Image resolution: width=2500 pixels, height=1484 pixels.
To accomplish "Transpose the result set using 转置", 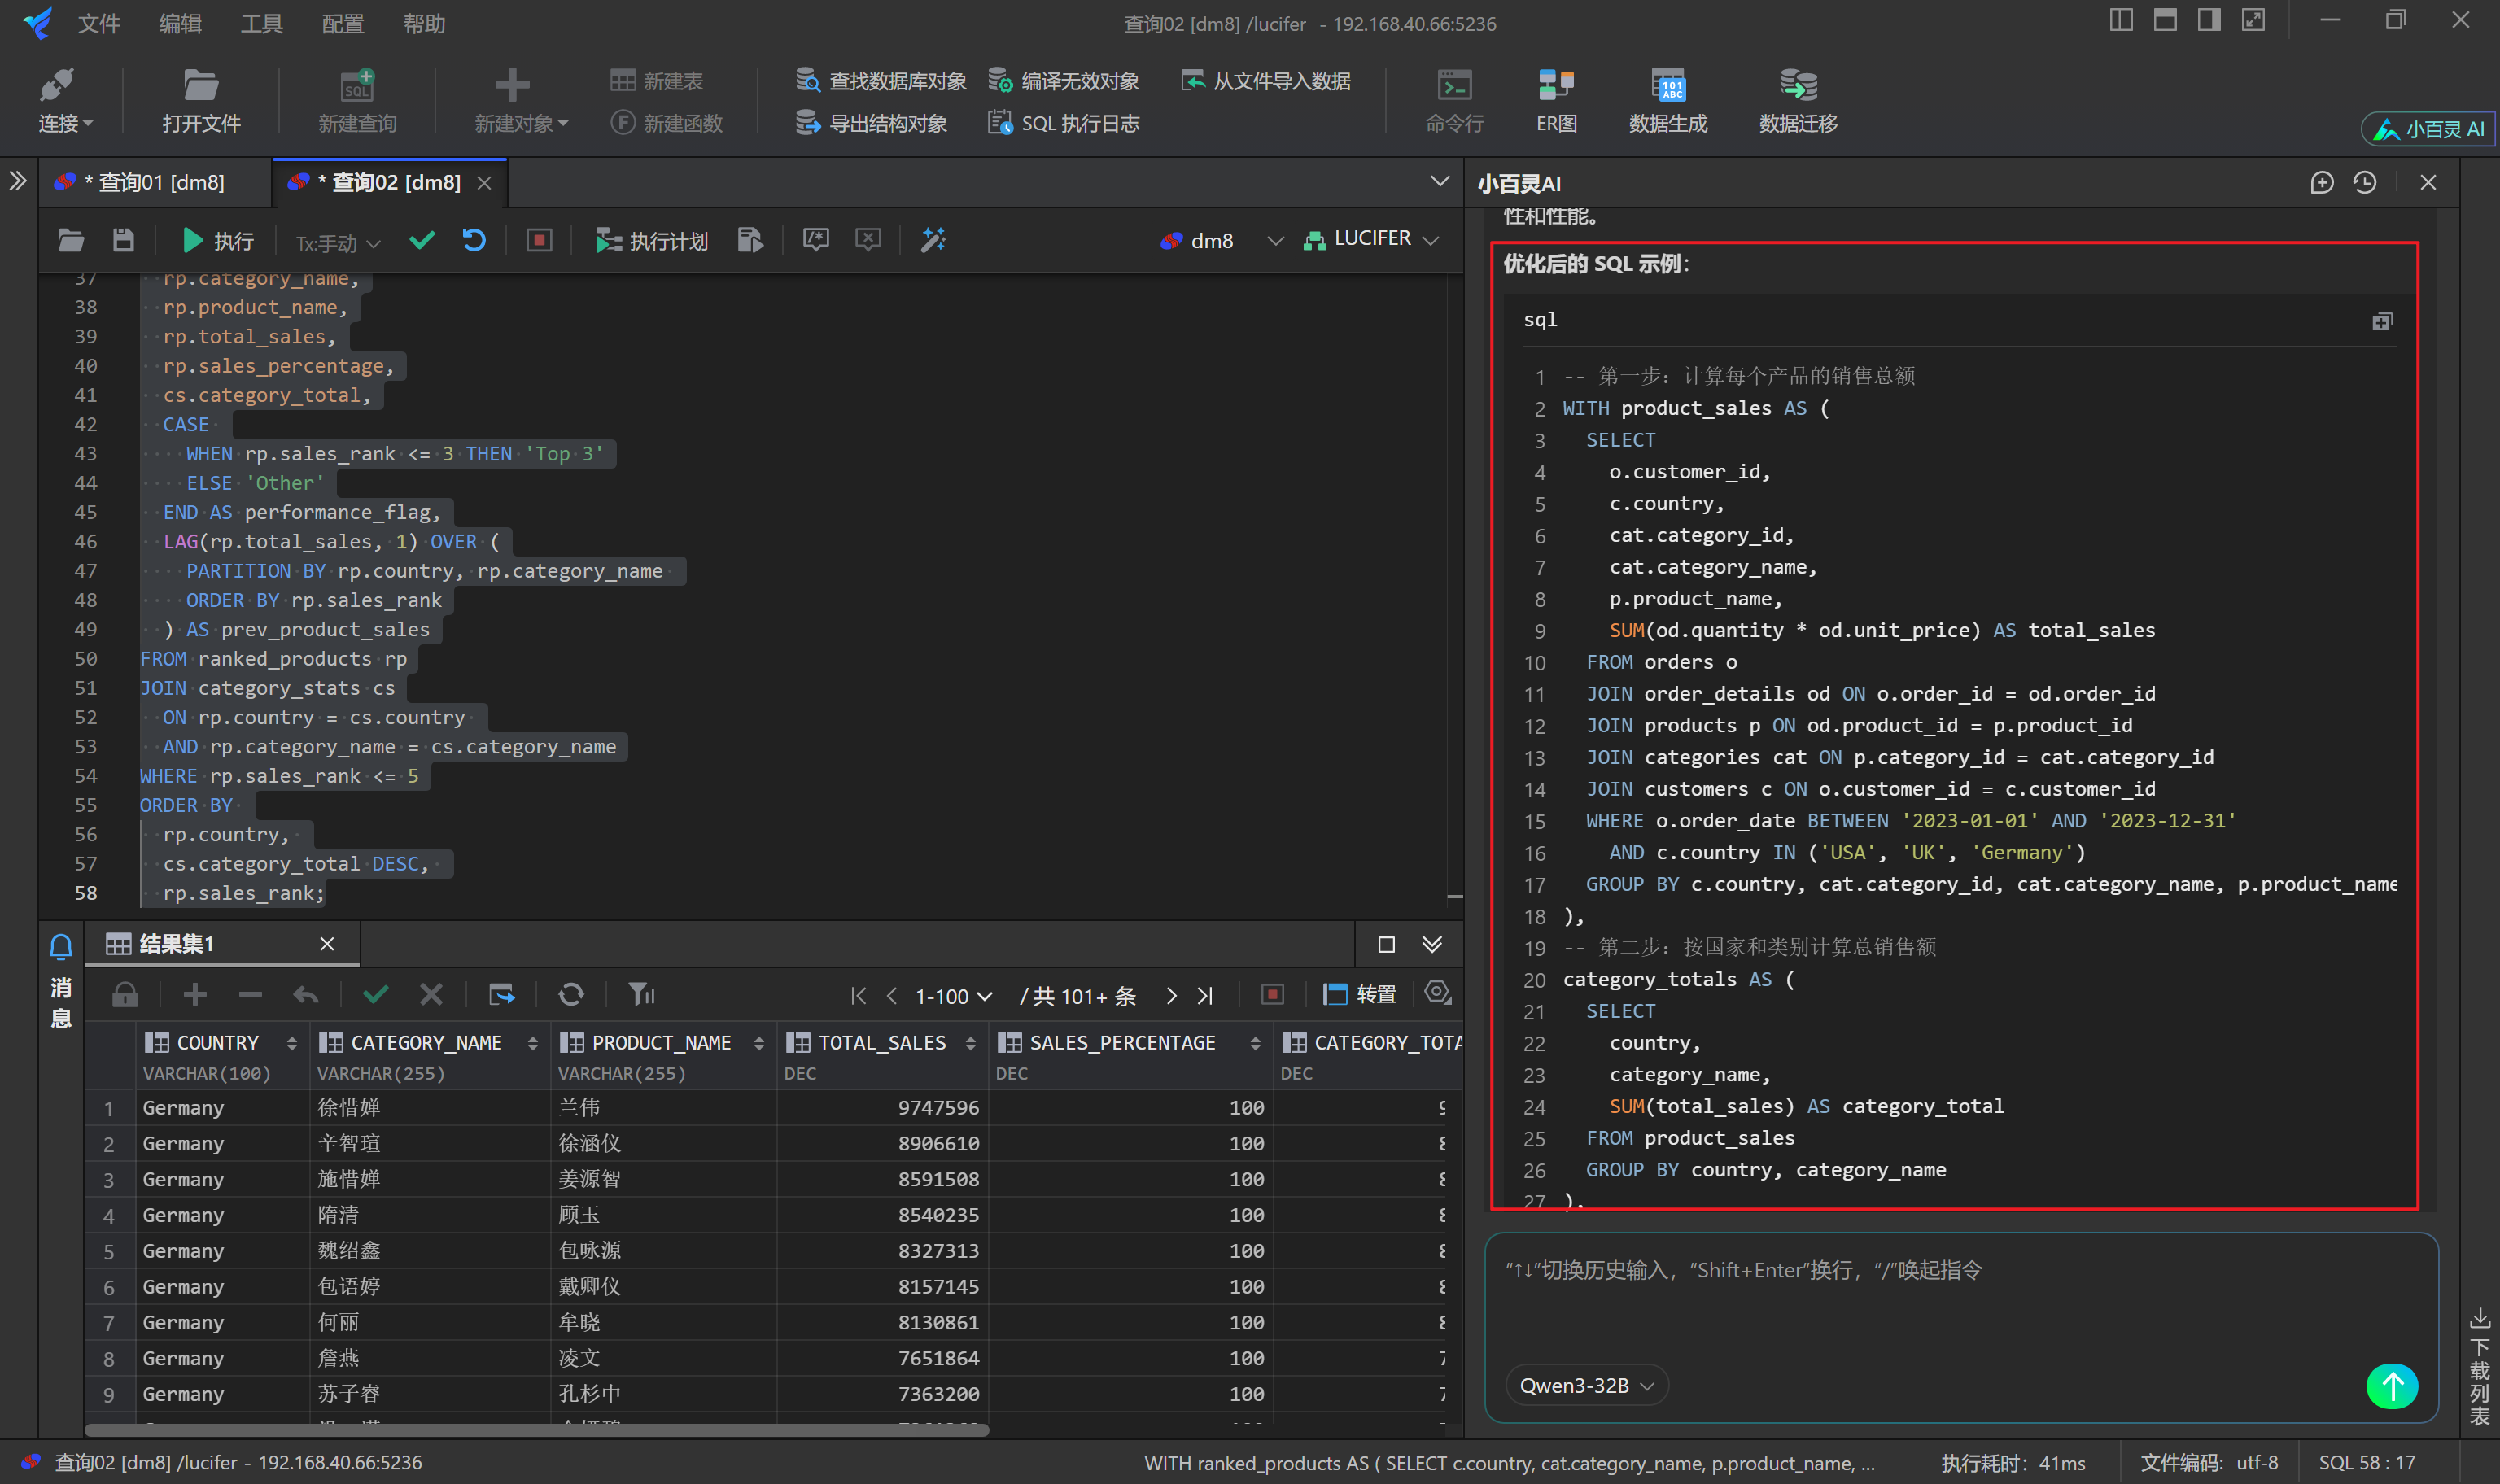I will (x=1358, y=994).
